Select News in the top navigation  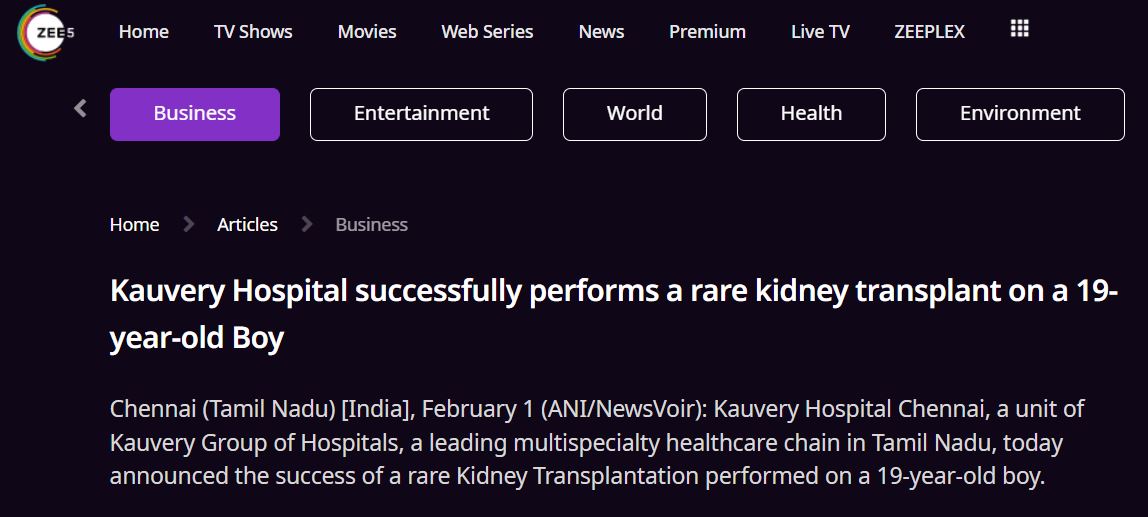point(601,32)
